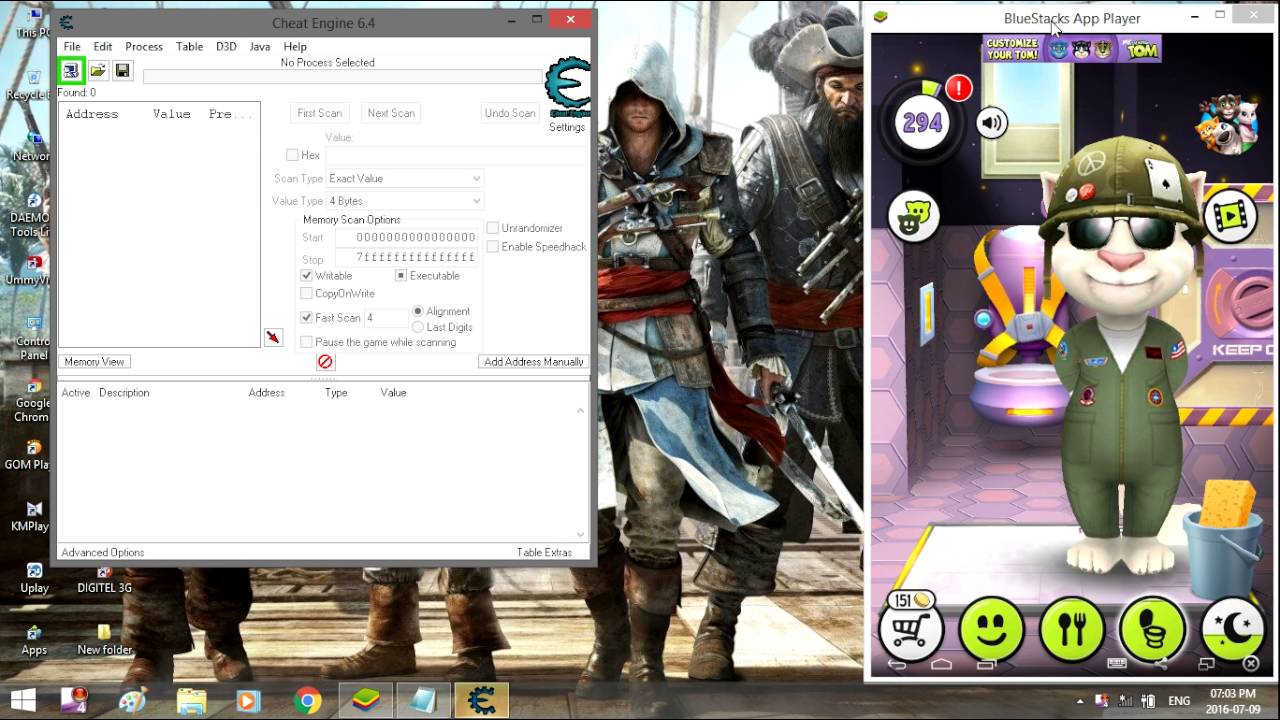Tap the BlueStacks share icon
This screenshot has width=1280, height=720.
[1161, 663]
